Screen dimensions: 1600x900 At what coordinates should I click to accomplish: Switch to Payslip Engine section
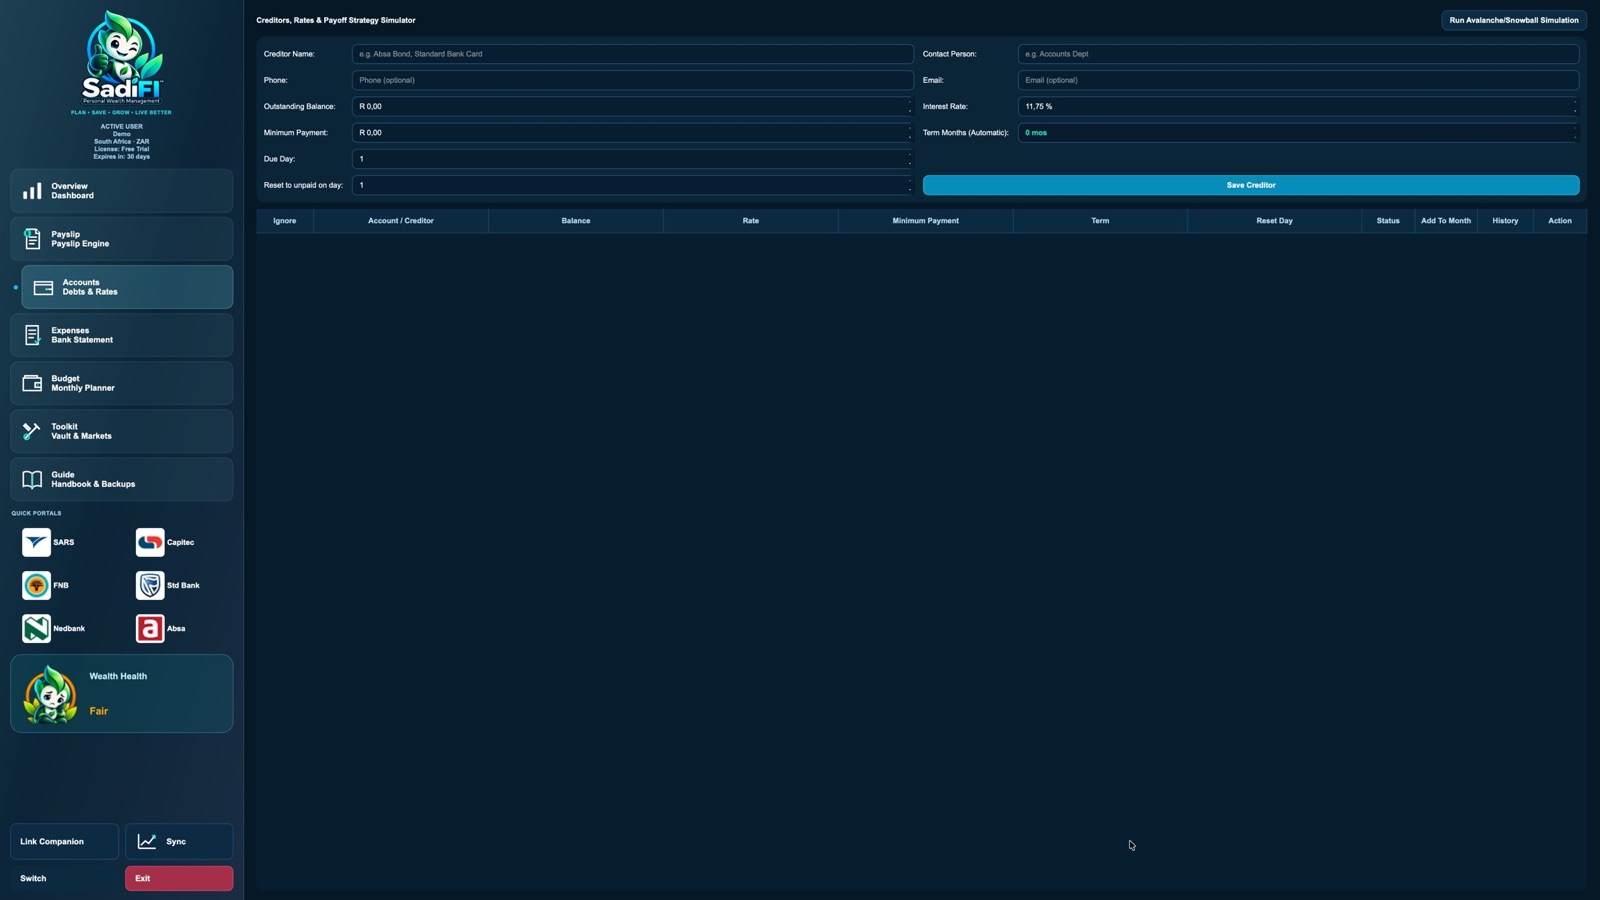pyautogui.click(x=122, y=239)
